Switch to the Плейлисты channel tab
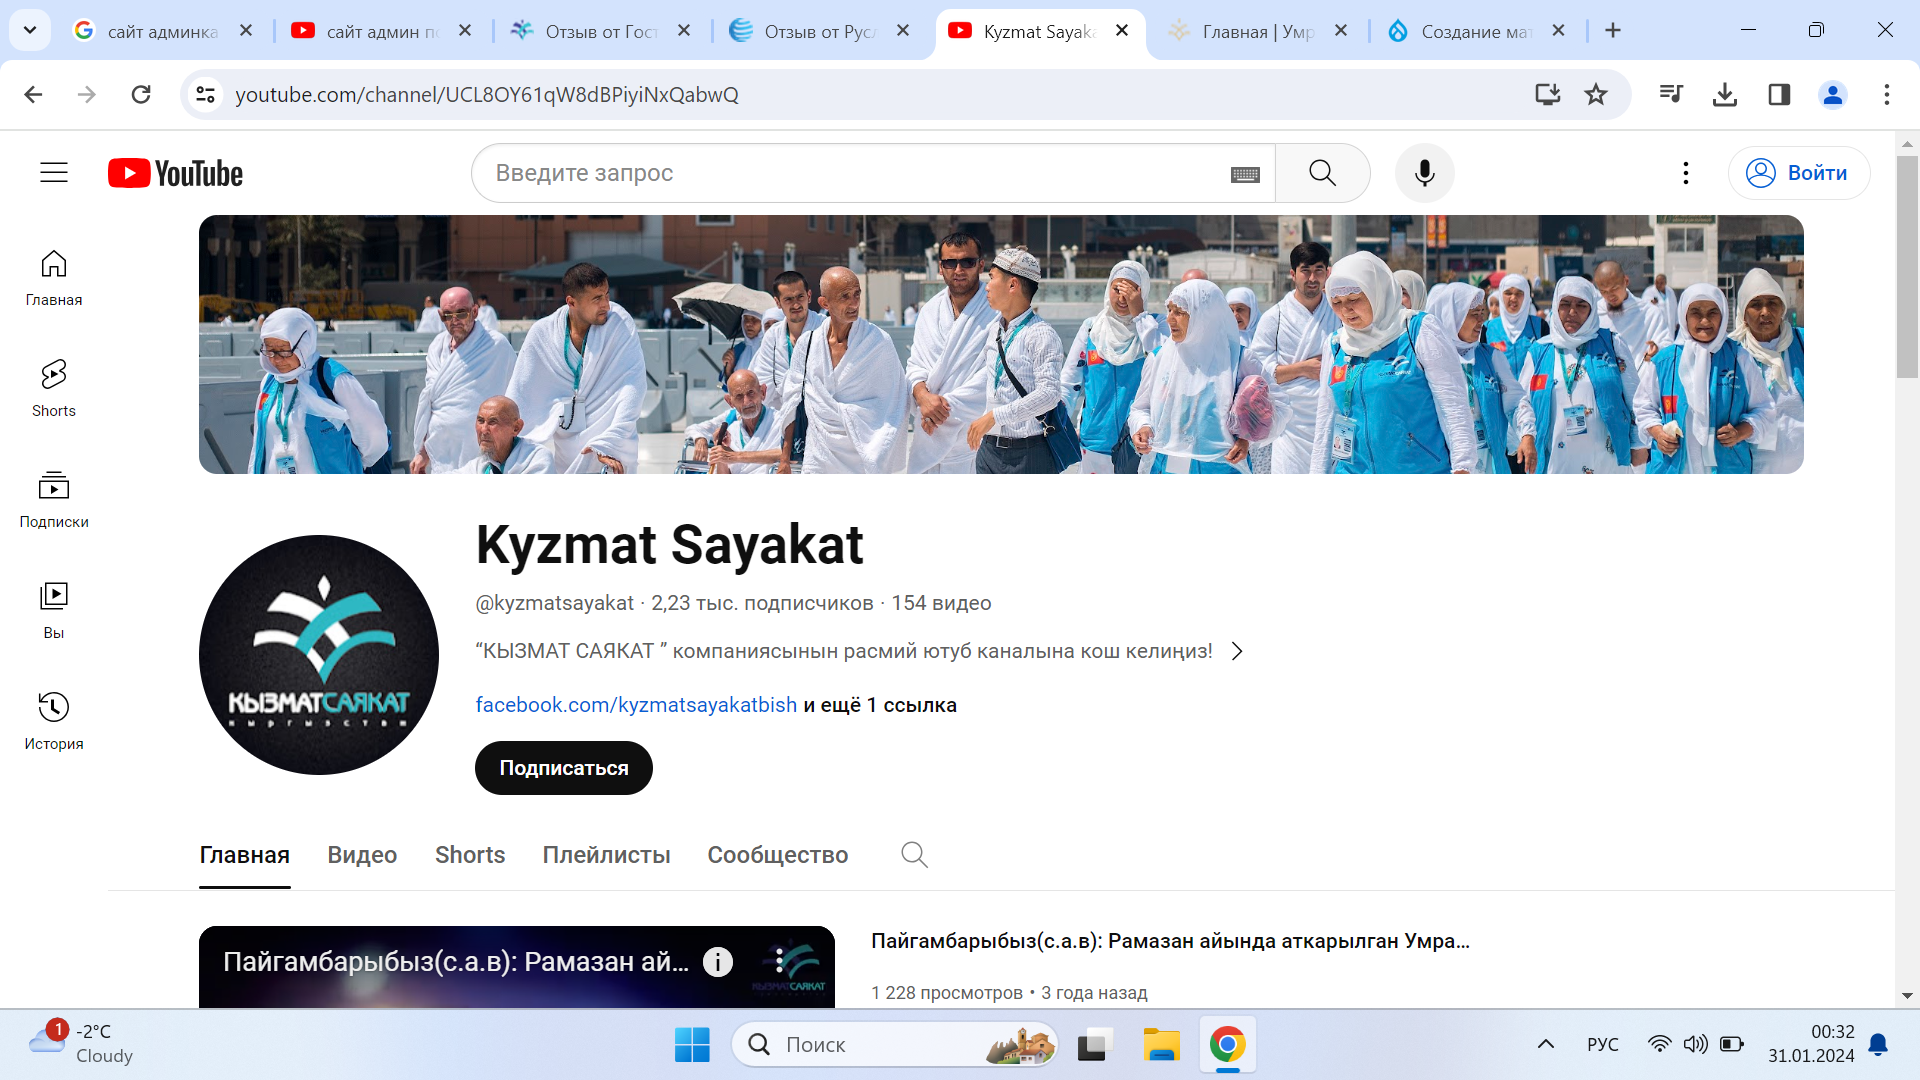 [x=606, y=855]
